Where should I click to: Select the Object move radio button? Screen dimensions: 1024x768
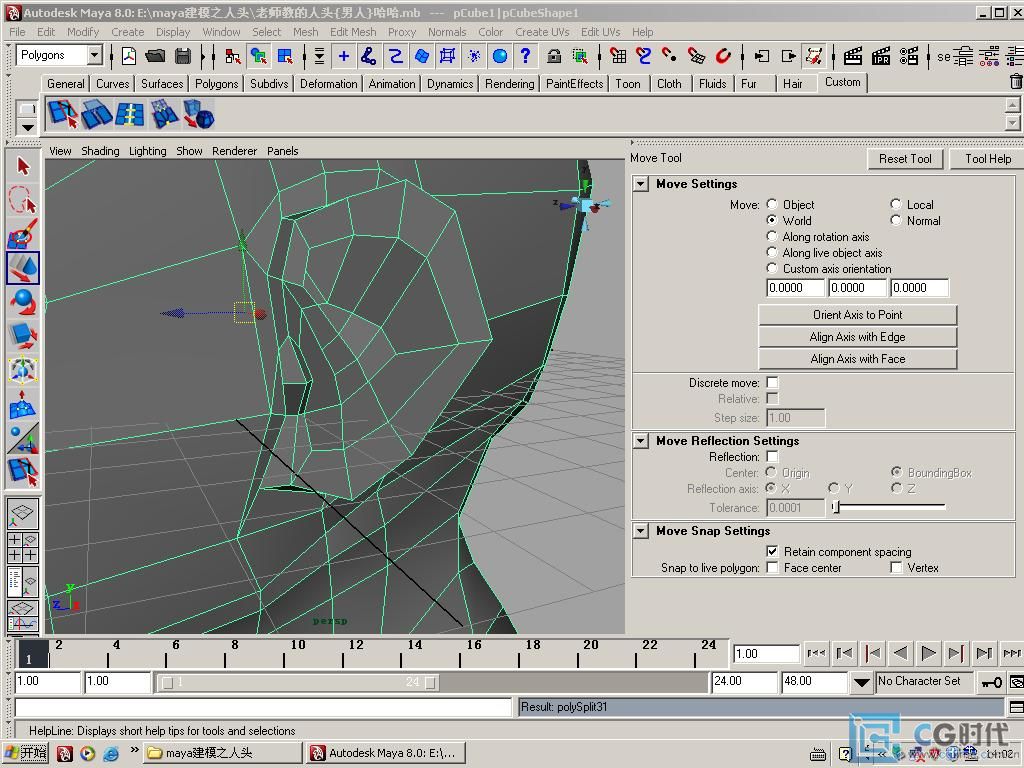[x=772, y=204]
